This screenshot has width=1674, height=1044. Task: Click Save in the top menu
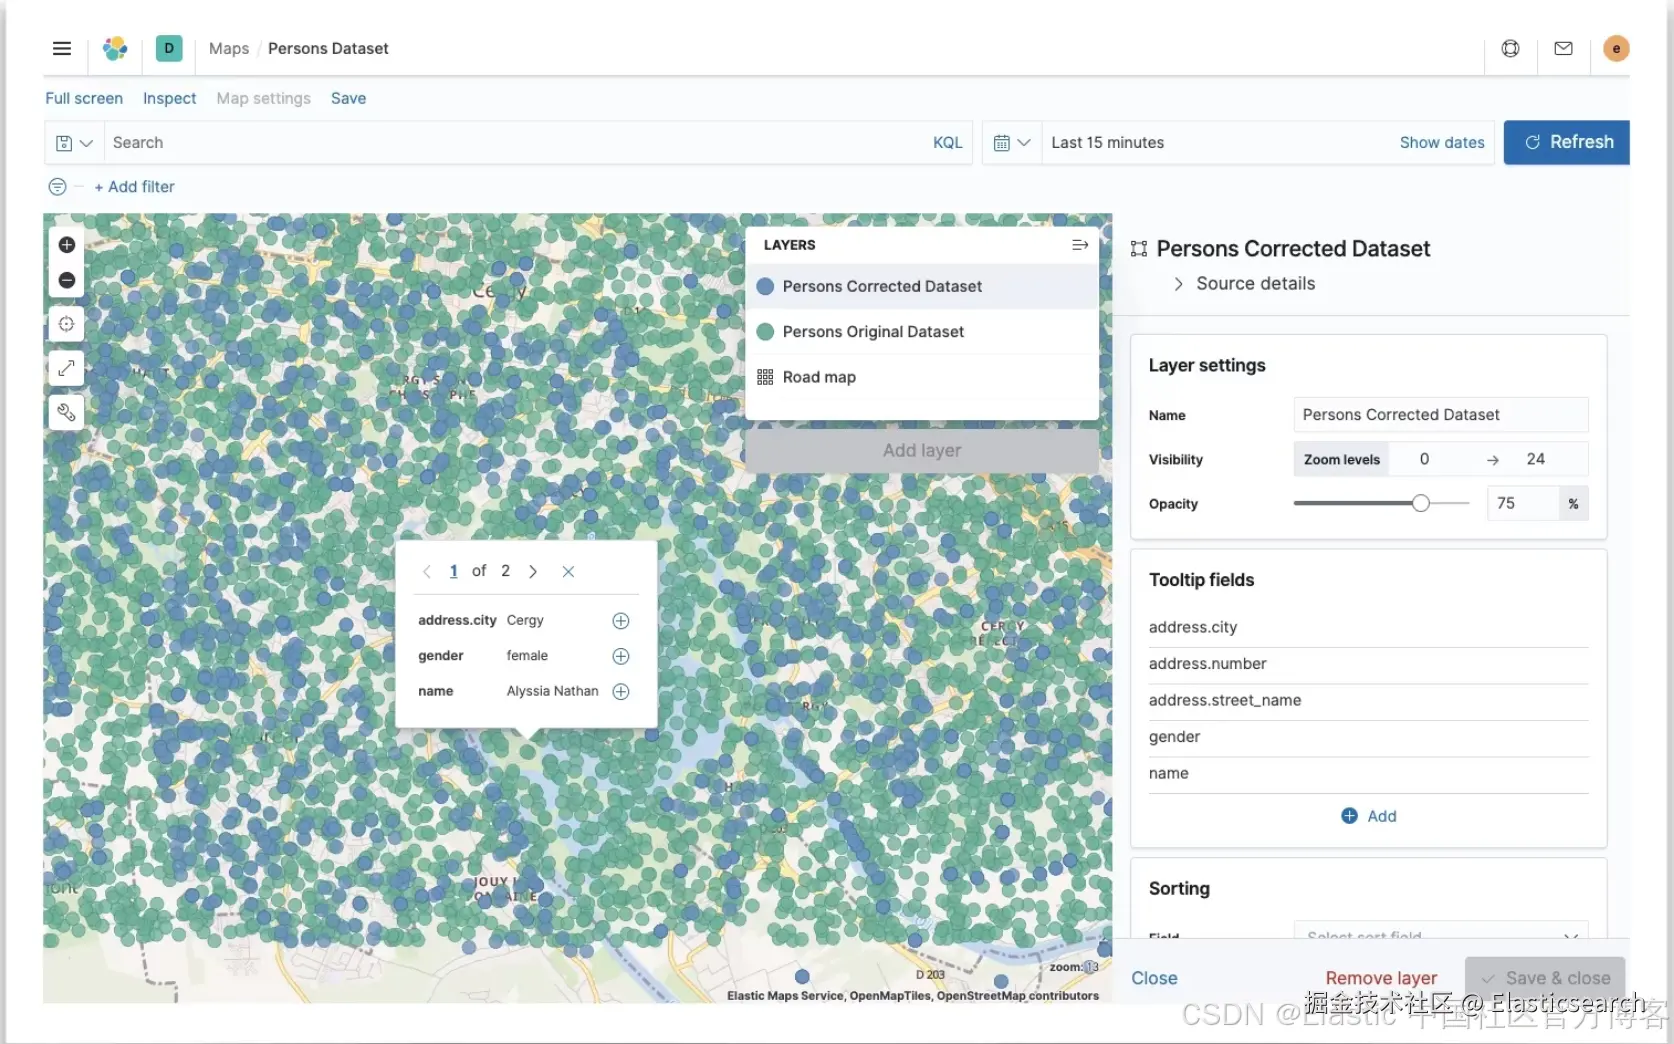pyautogui.click(x=348, y=98)
